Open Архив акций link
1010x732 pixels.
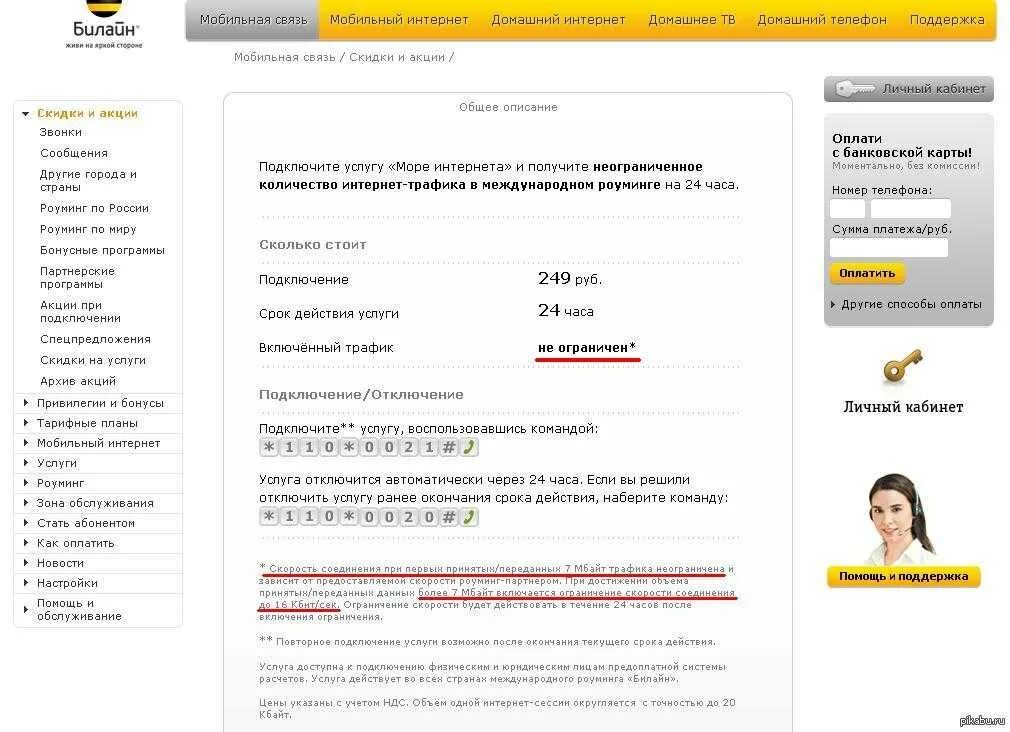pos(78,381)
